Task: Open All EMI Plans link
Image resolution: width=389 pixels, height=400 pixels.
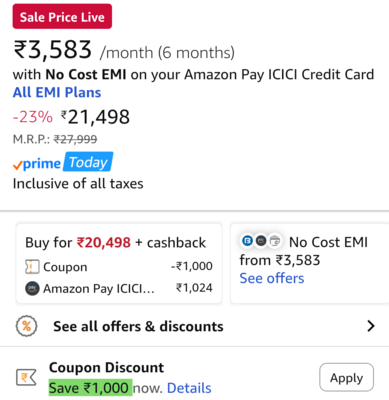Action: click(57, 92)
